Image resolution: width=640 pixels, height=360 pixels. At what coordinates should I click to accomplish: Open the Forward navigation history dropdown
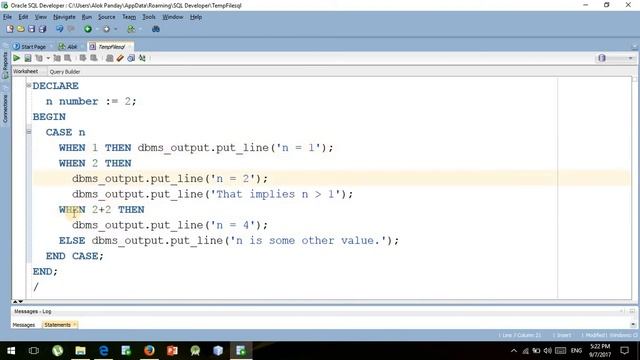(116, 29)
